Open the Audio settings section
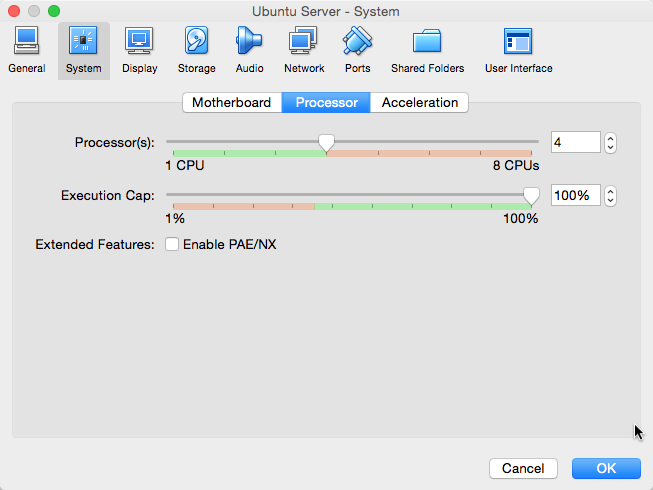The image size is (653, 490). (249, 50)
